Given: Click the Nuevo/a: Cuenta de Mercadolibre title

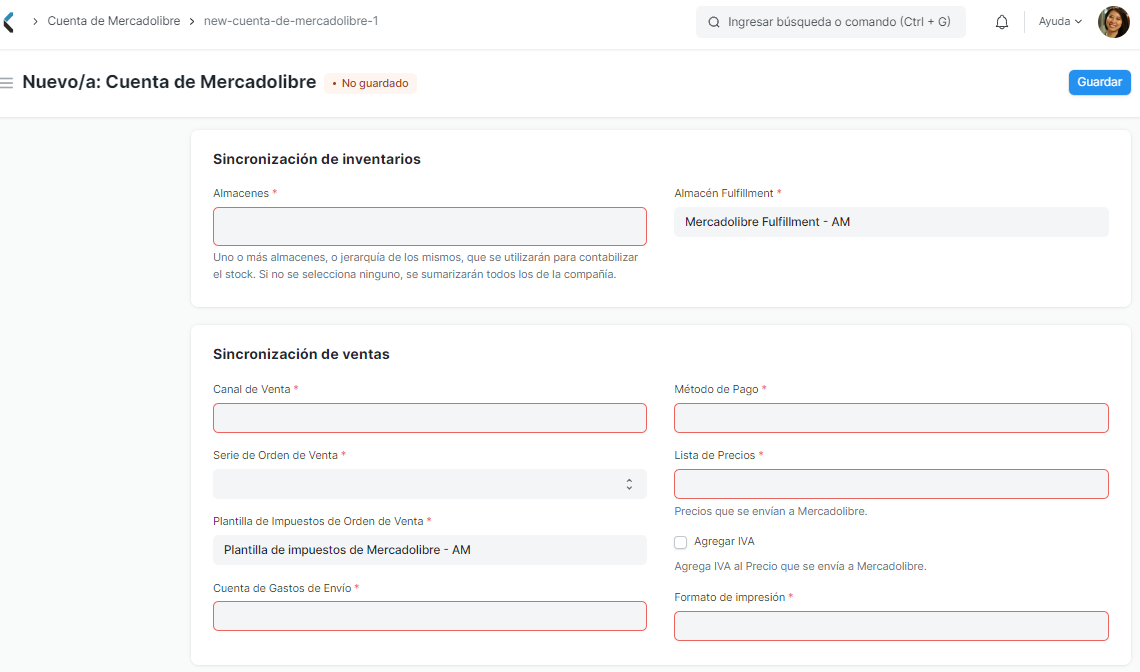Looking at the screenshot, I should 169,81.
